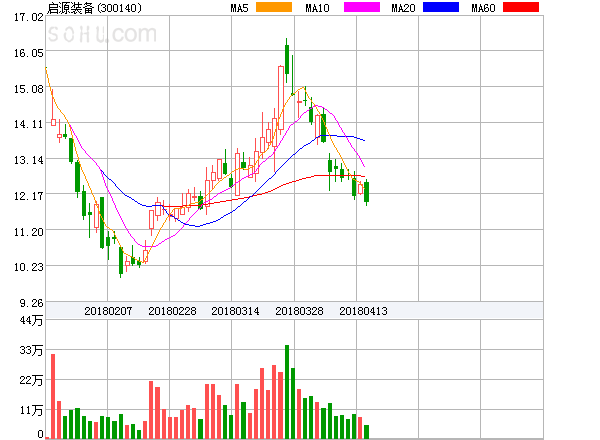Screen dimensions: 600x440
Task: Click the 20180413 date label
Action: pos(363,311)
